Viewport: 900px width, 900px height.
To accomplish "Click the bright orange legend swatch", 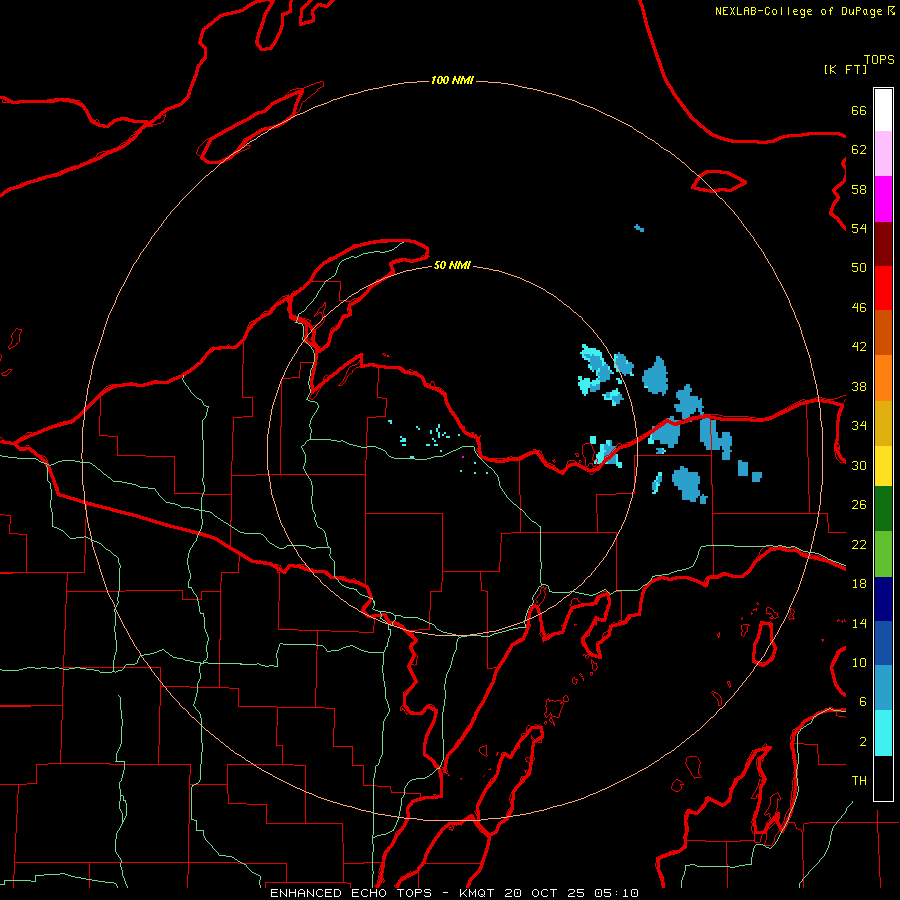I will pos(883,378).
